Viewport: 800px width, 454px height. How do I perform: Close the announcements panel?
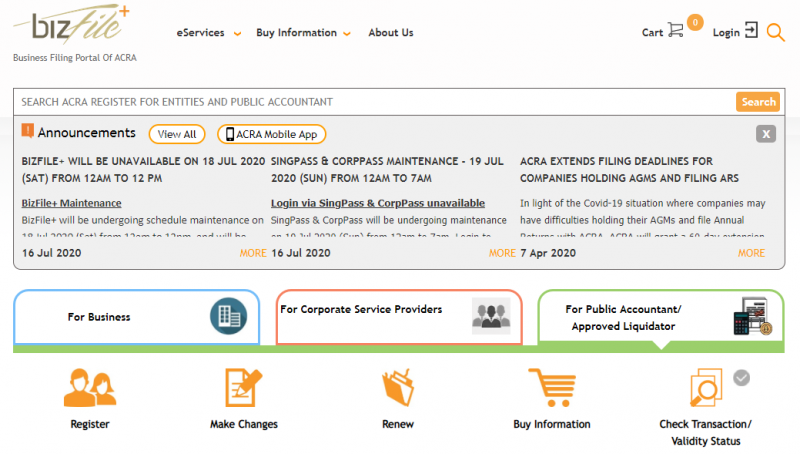[x=766, y=134]
